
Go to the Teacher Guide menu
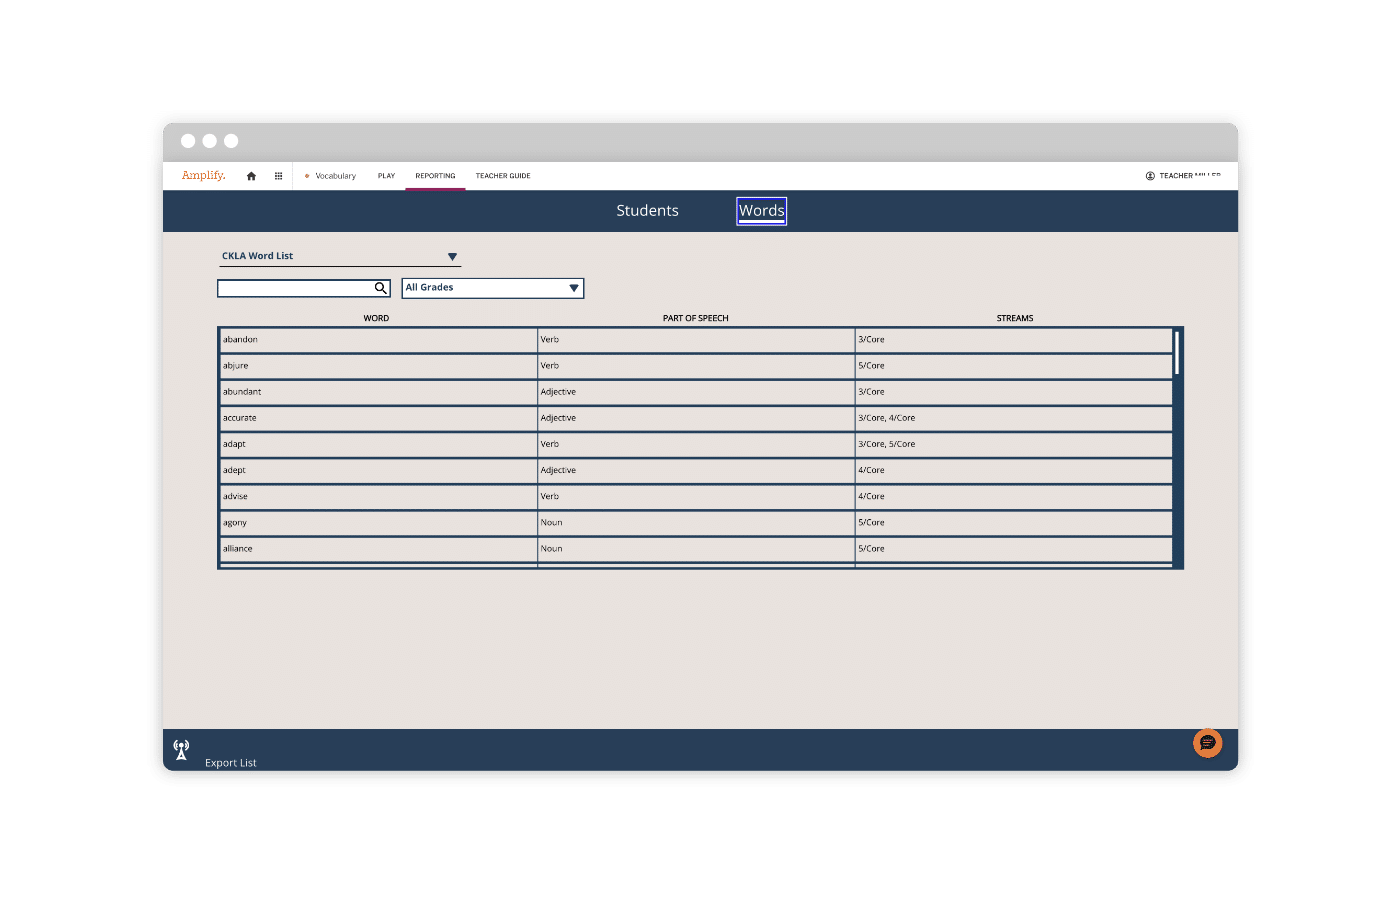[503, 176]
